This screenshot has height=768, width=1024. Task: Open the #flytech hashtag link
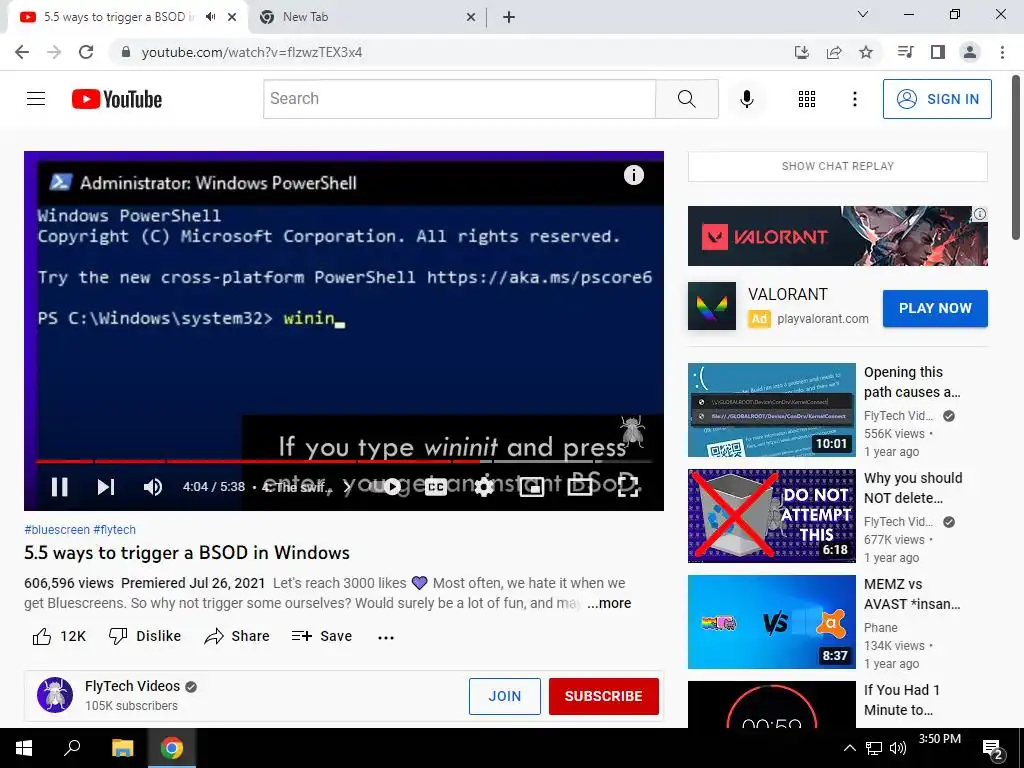114,530
